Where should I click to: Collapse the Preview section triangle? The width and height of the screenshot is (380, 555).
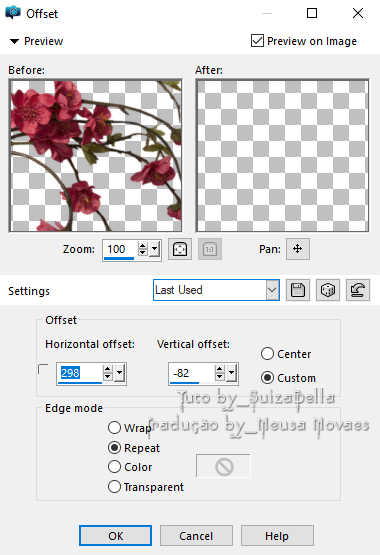point(14,41)
